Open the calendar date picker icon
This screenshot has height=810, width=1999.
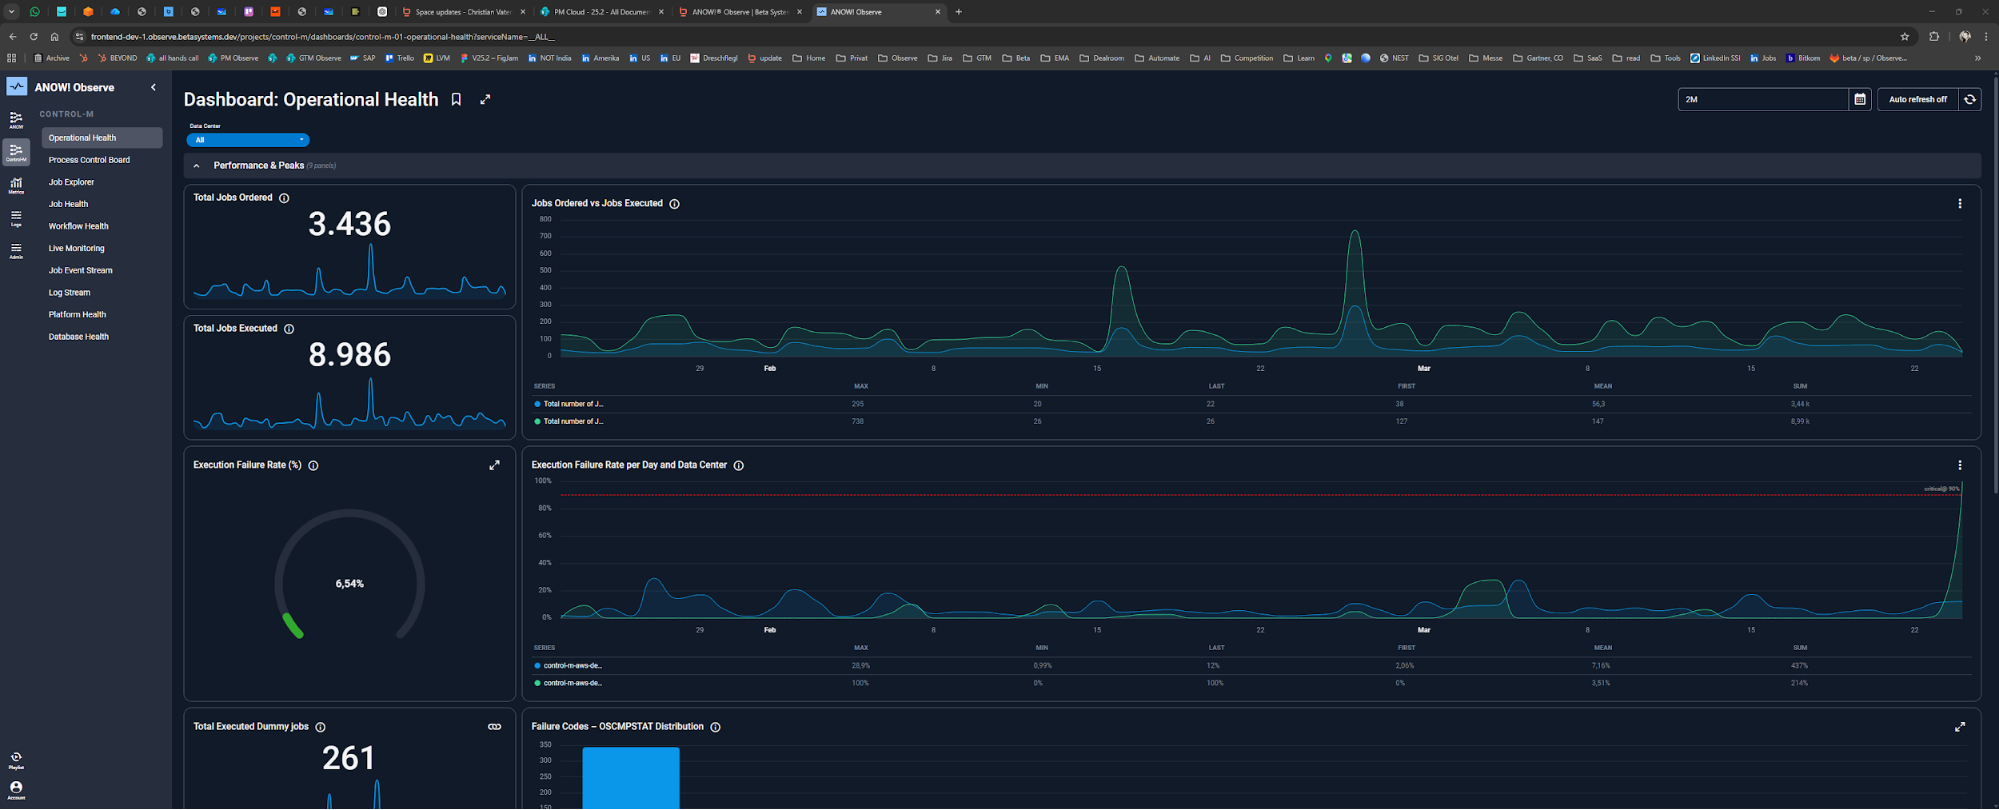pyautogui.click(x=1860, y=99)
